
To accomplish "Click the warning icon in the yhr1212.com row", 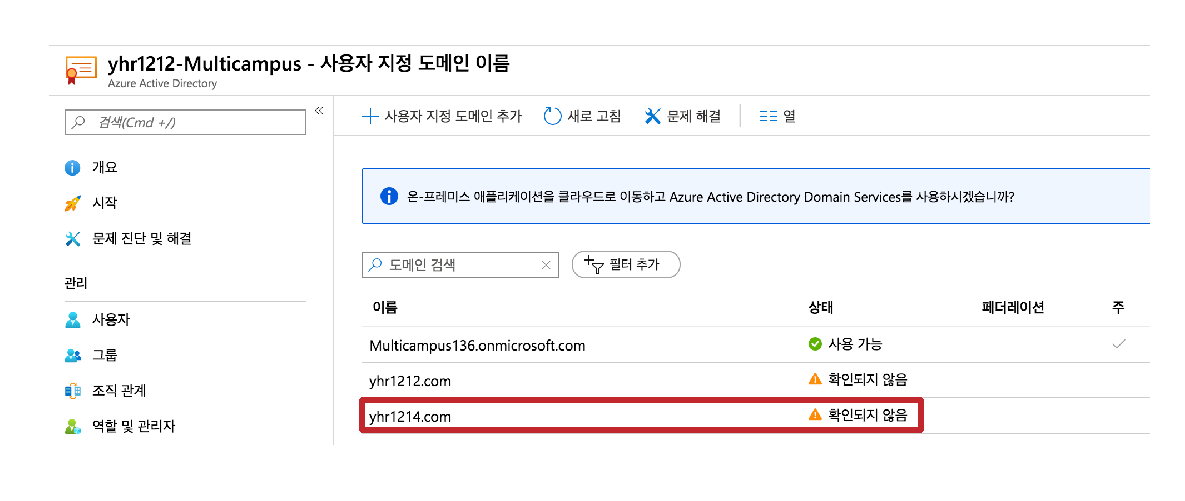I will click(815, 379).
